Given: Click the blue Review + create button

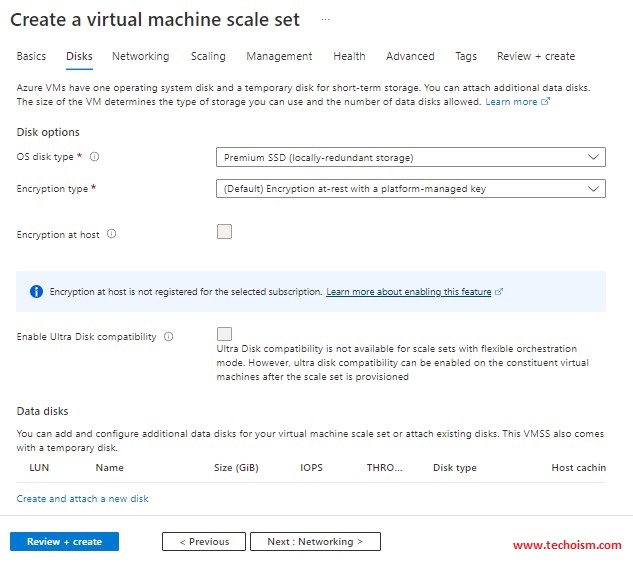Looking at the screenshot, I should [65, 541].
